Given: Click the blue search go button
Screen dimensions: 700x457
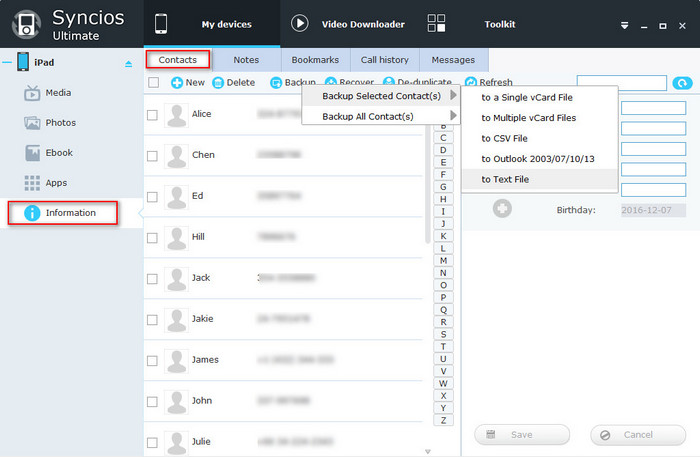Looking at the screenshot, I should 682,83.
